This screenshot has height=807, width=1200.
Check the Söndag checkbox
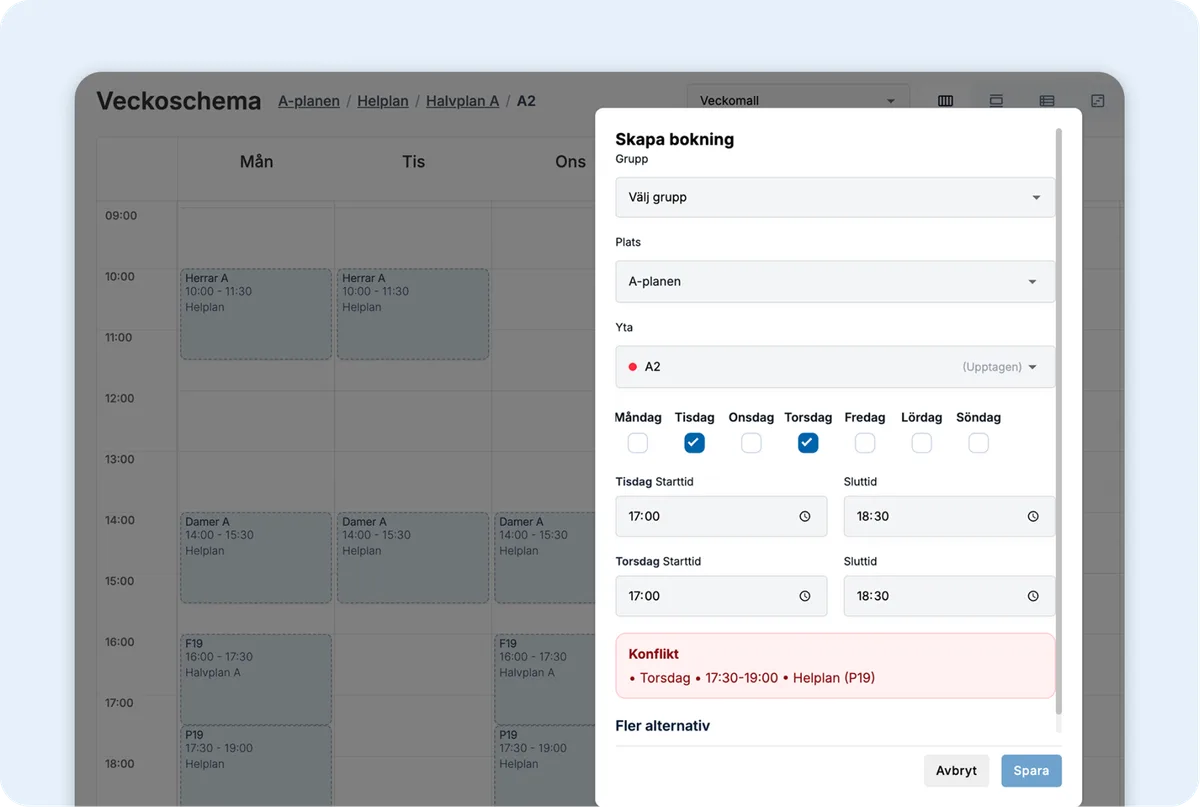(x=979, y=443)
